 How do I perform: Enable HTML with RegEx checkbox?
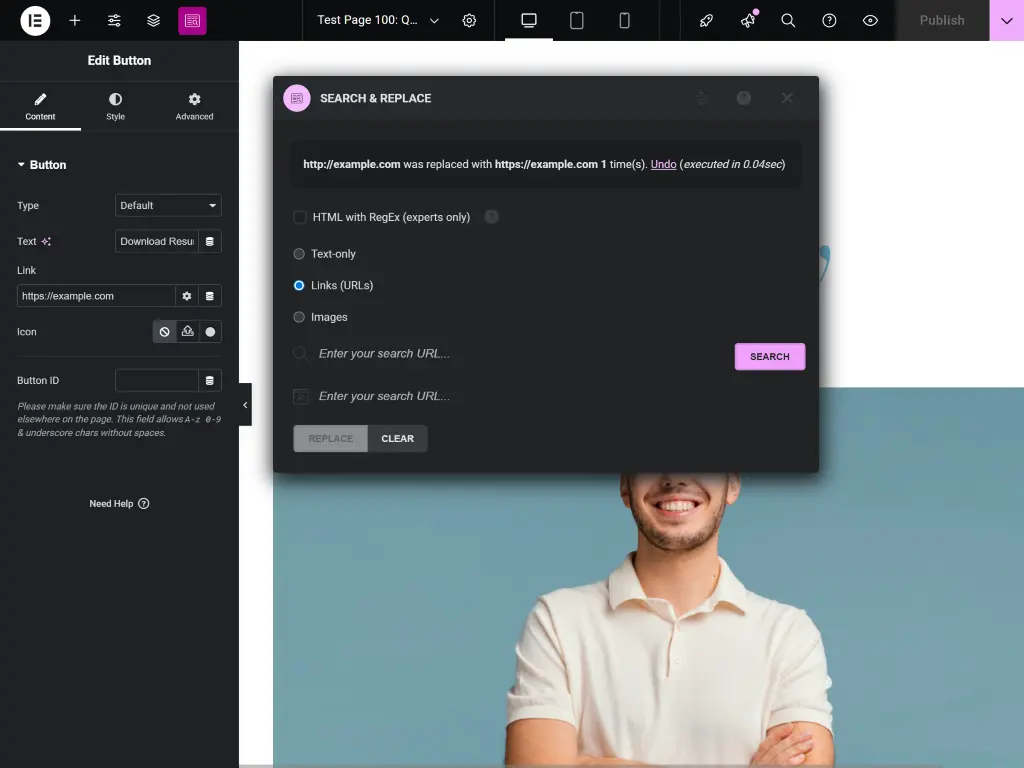(299, 216)
